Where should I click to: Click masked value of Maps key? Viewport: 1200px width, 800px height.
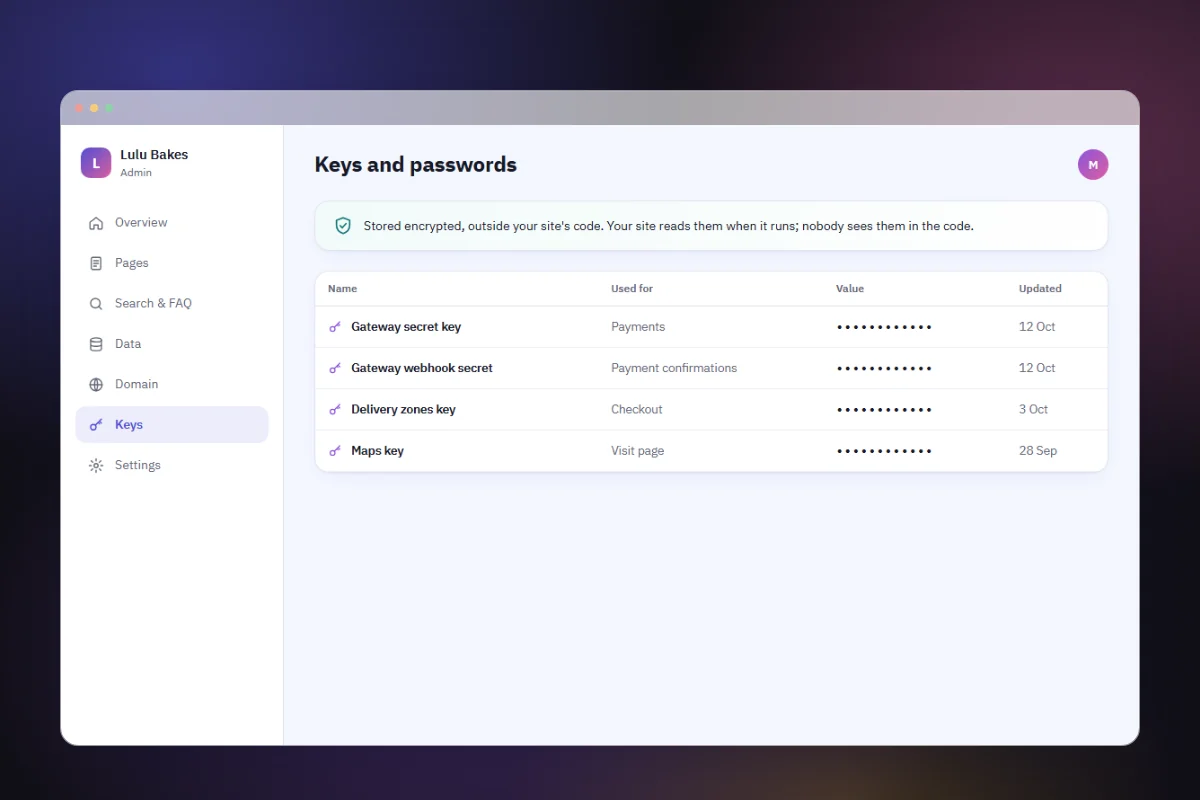tap(884, 451)
